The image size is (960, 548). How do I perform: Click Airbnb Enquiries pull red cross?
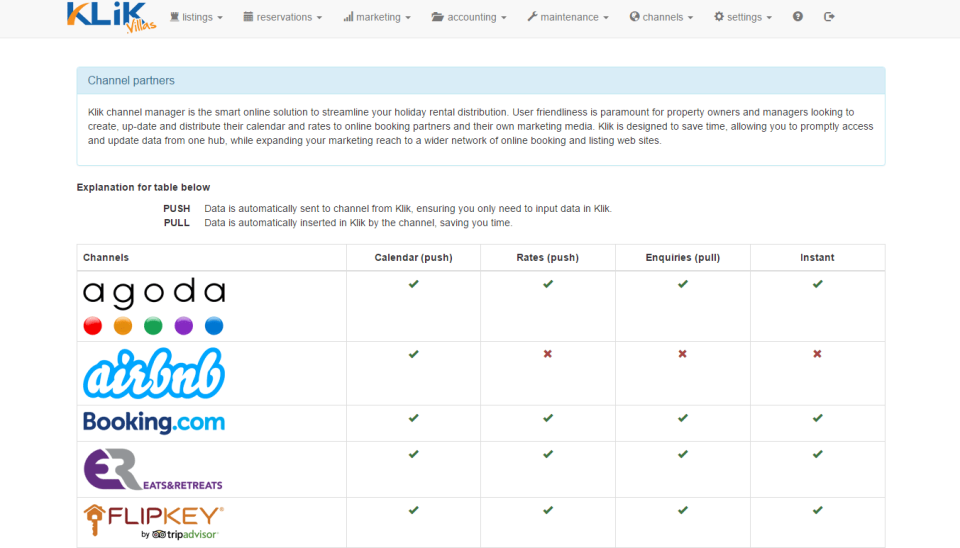click(x=683, y=354)
